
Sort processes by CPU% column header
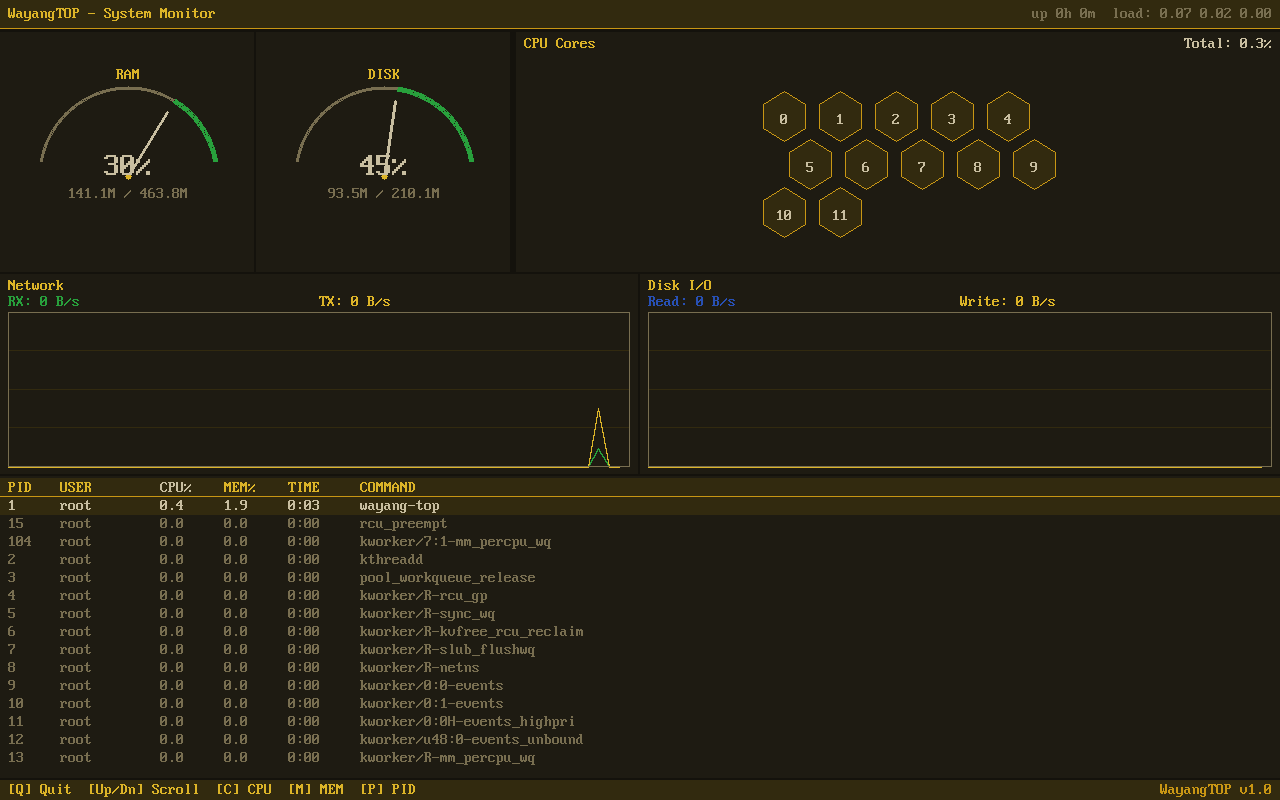click(175, 487)
